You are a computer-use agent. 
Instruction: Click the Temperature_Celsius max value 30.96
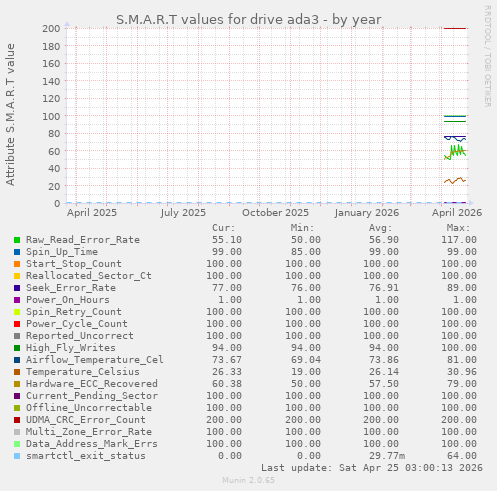click(462, 372)
